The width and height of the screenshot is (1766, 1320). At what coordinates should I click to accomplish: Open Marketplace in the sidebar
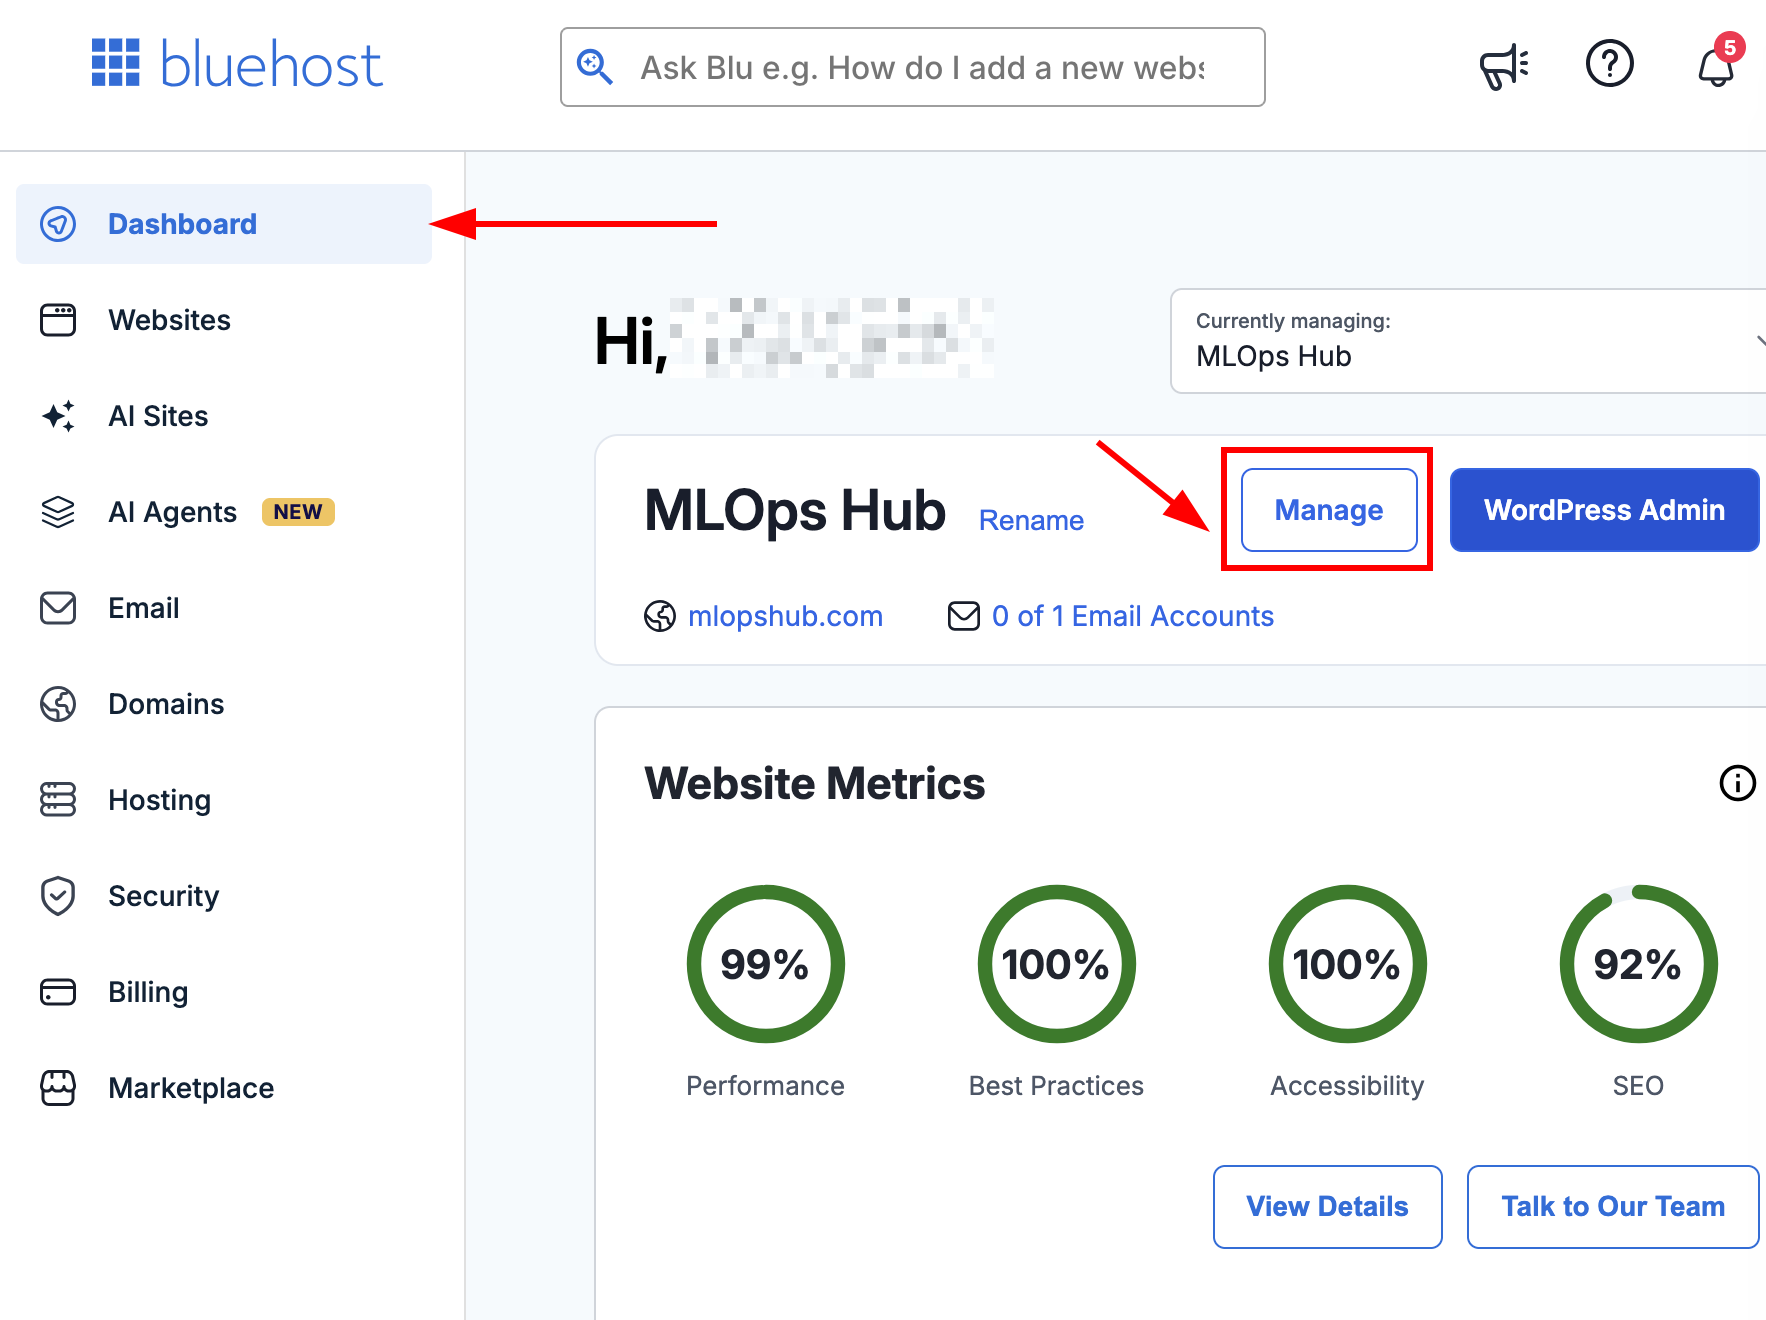click(224, 1088)
